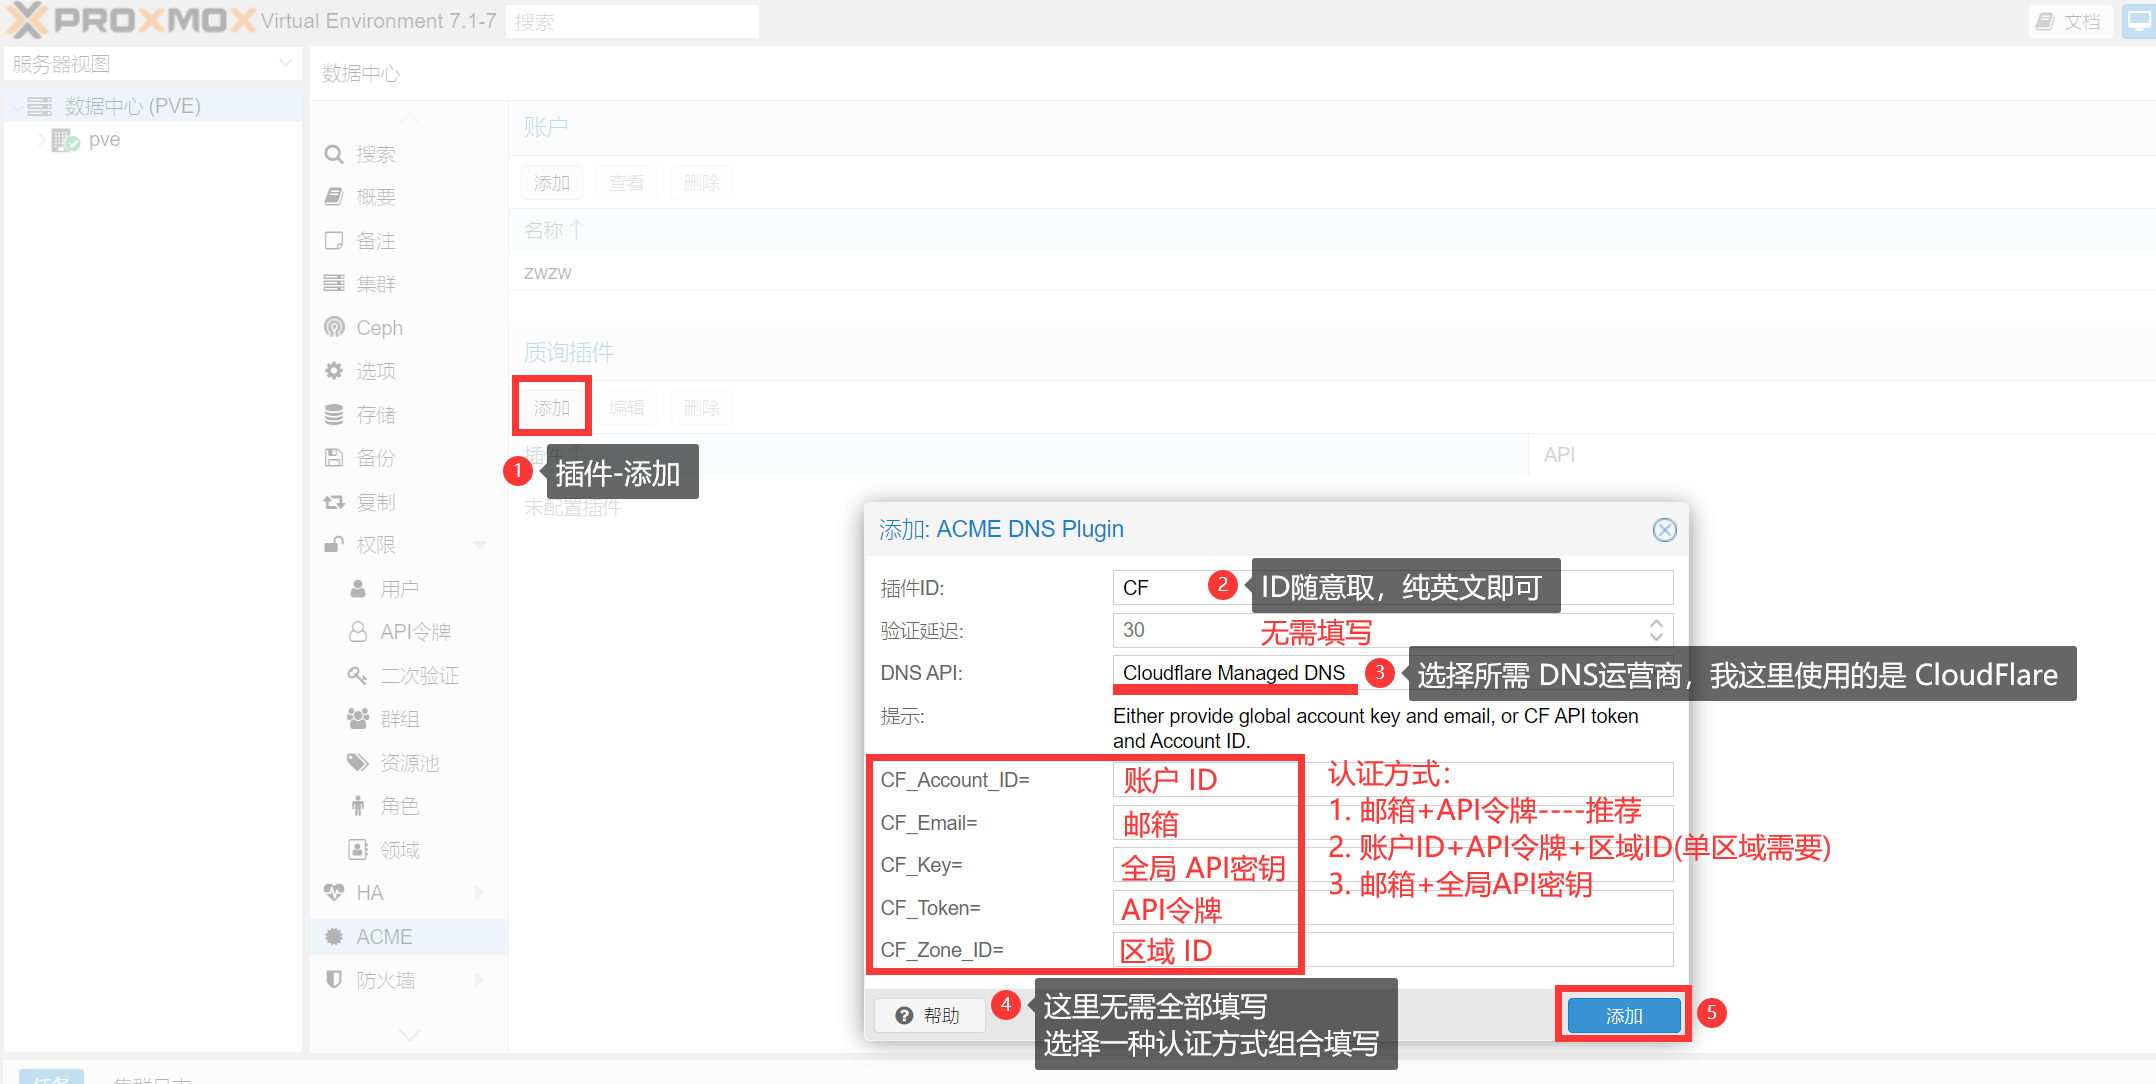Open the DNS API combo box
Image resolution: width=2156 pixels, height=1084 pixels.
(x=1392, y=673)
